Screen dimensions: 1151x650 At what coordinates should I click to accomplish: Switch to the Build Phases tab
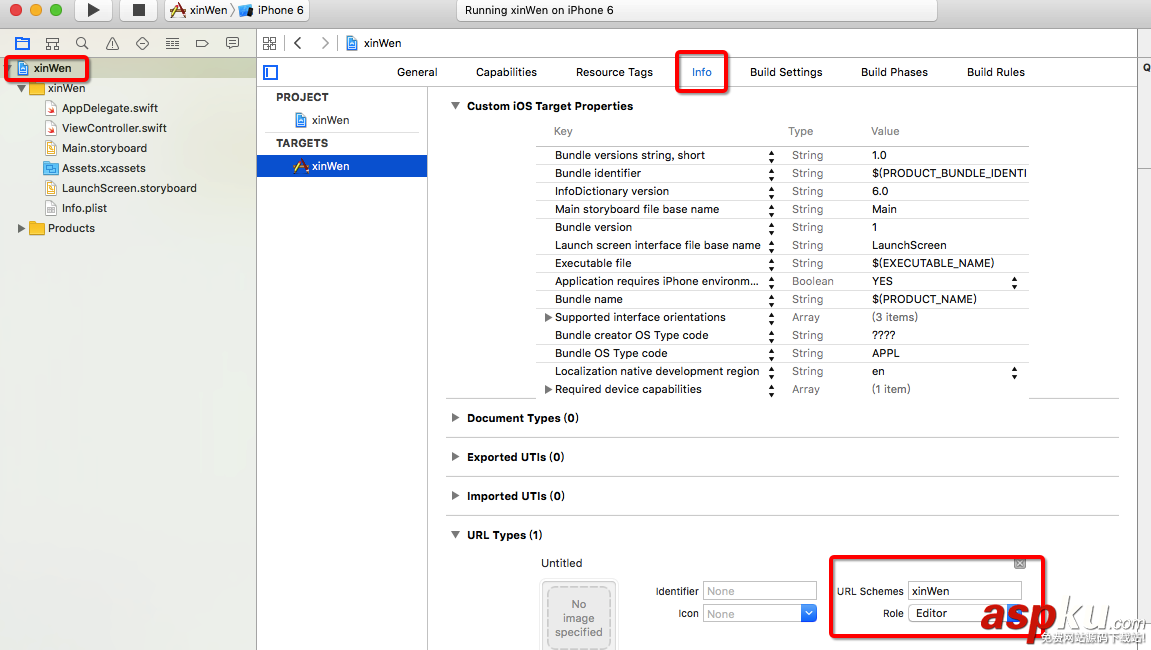894,72
